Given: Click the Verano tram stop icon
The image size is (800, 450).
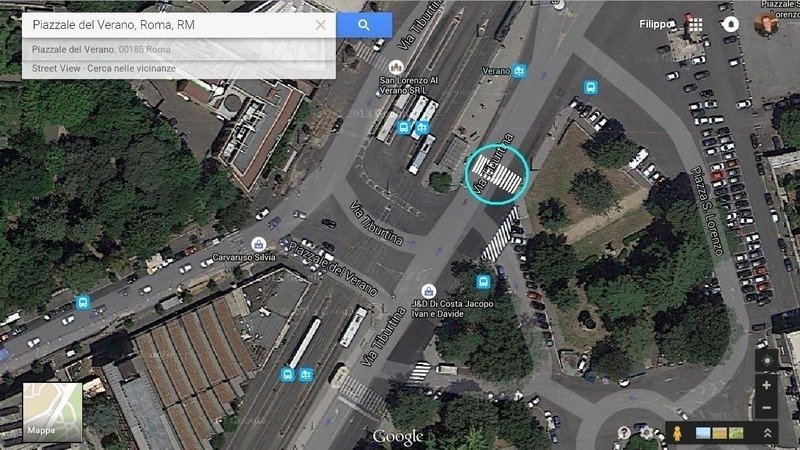Looking at the screenshot, I should tap(519, 71).
